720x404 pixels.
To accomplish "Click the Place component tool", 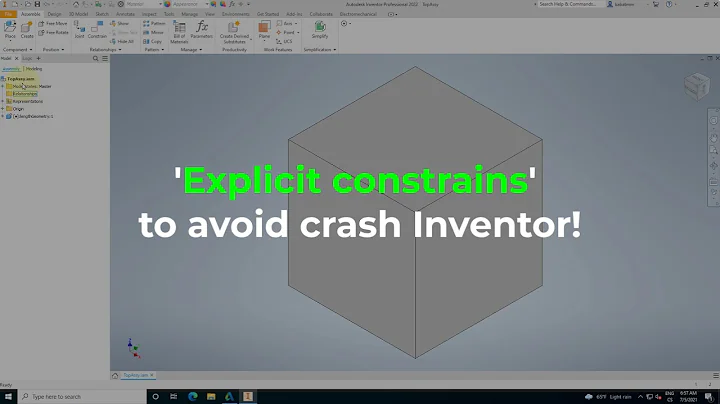I will pos(10,30).
